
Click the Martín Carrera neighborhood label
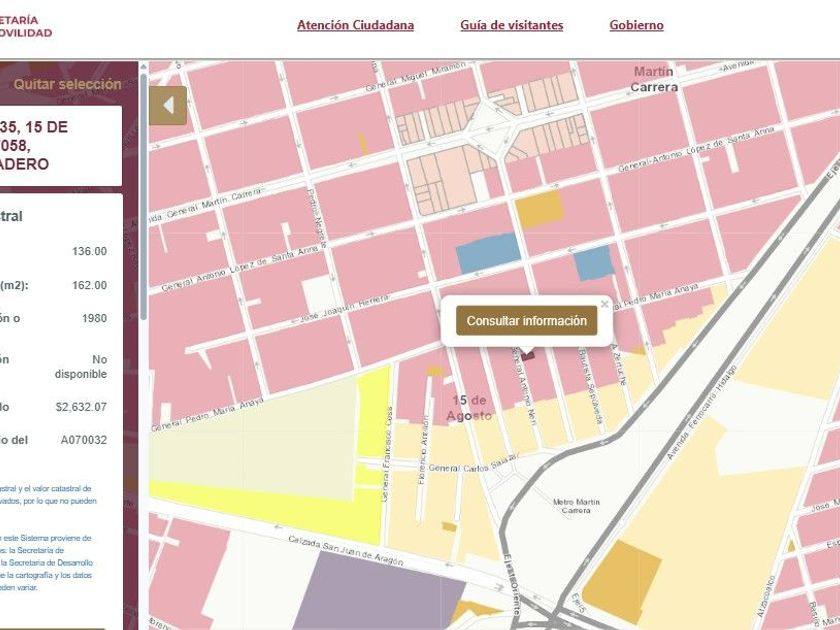click(x=654, y=79)
